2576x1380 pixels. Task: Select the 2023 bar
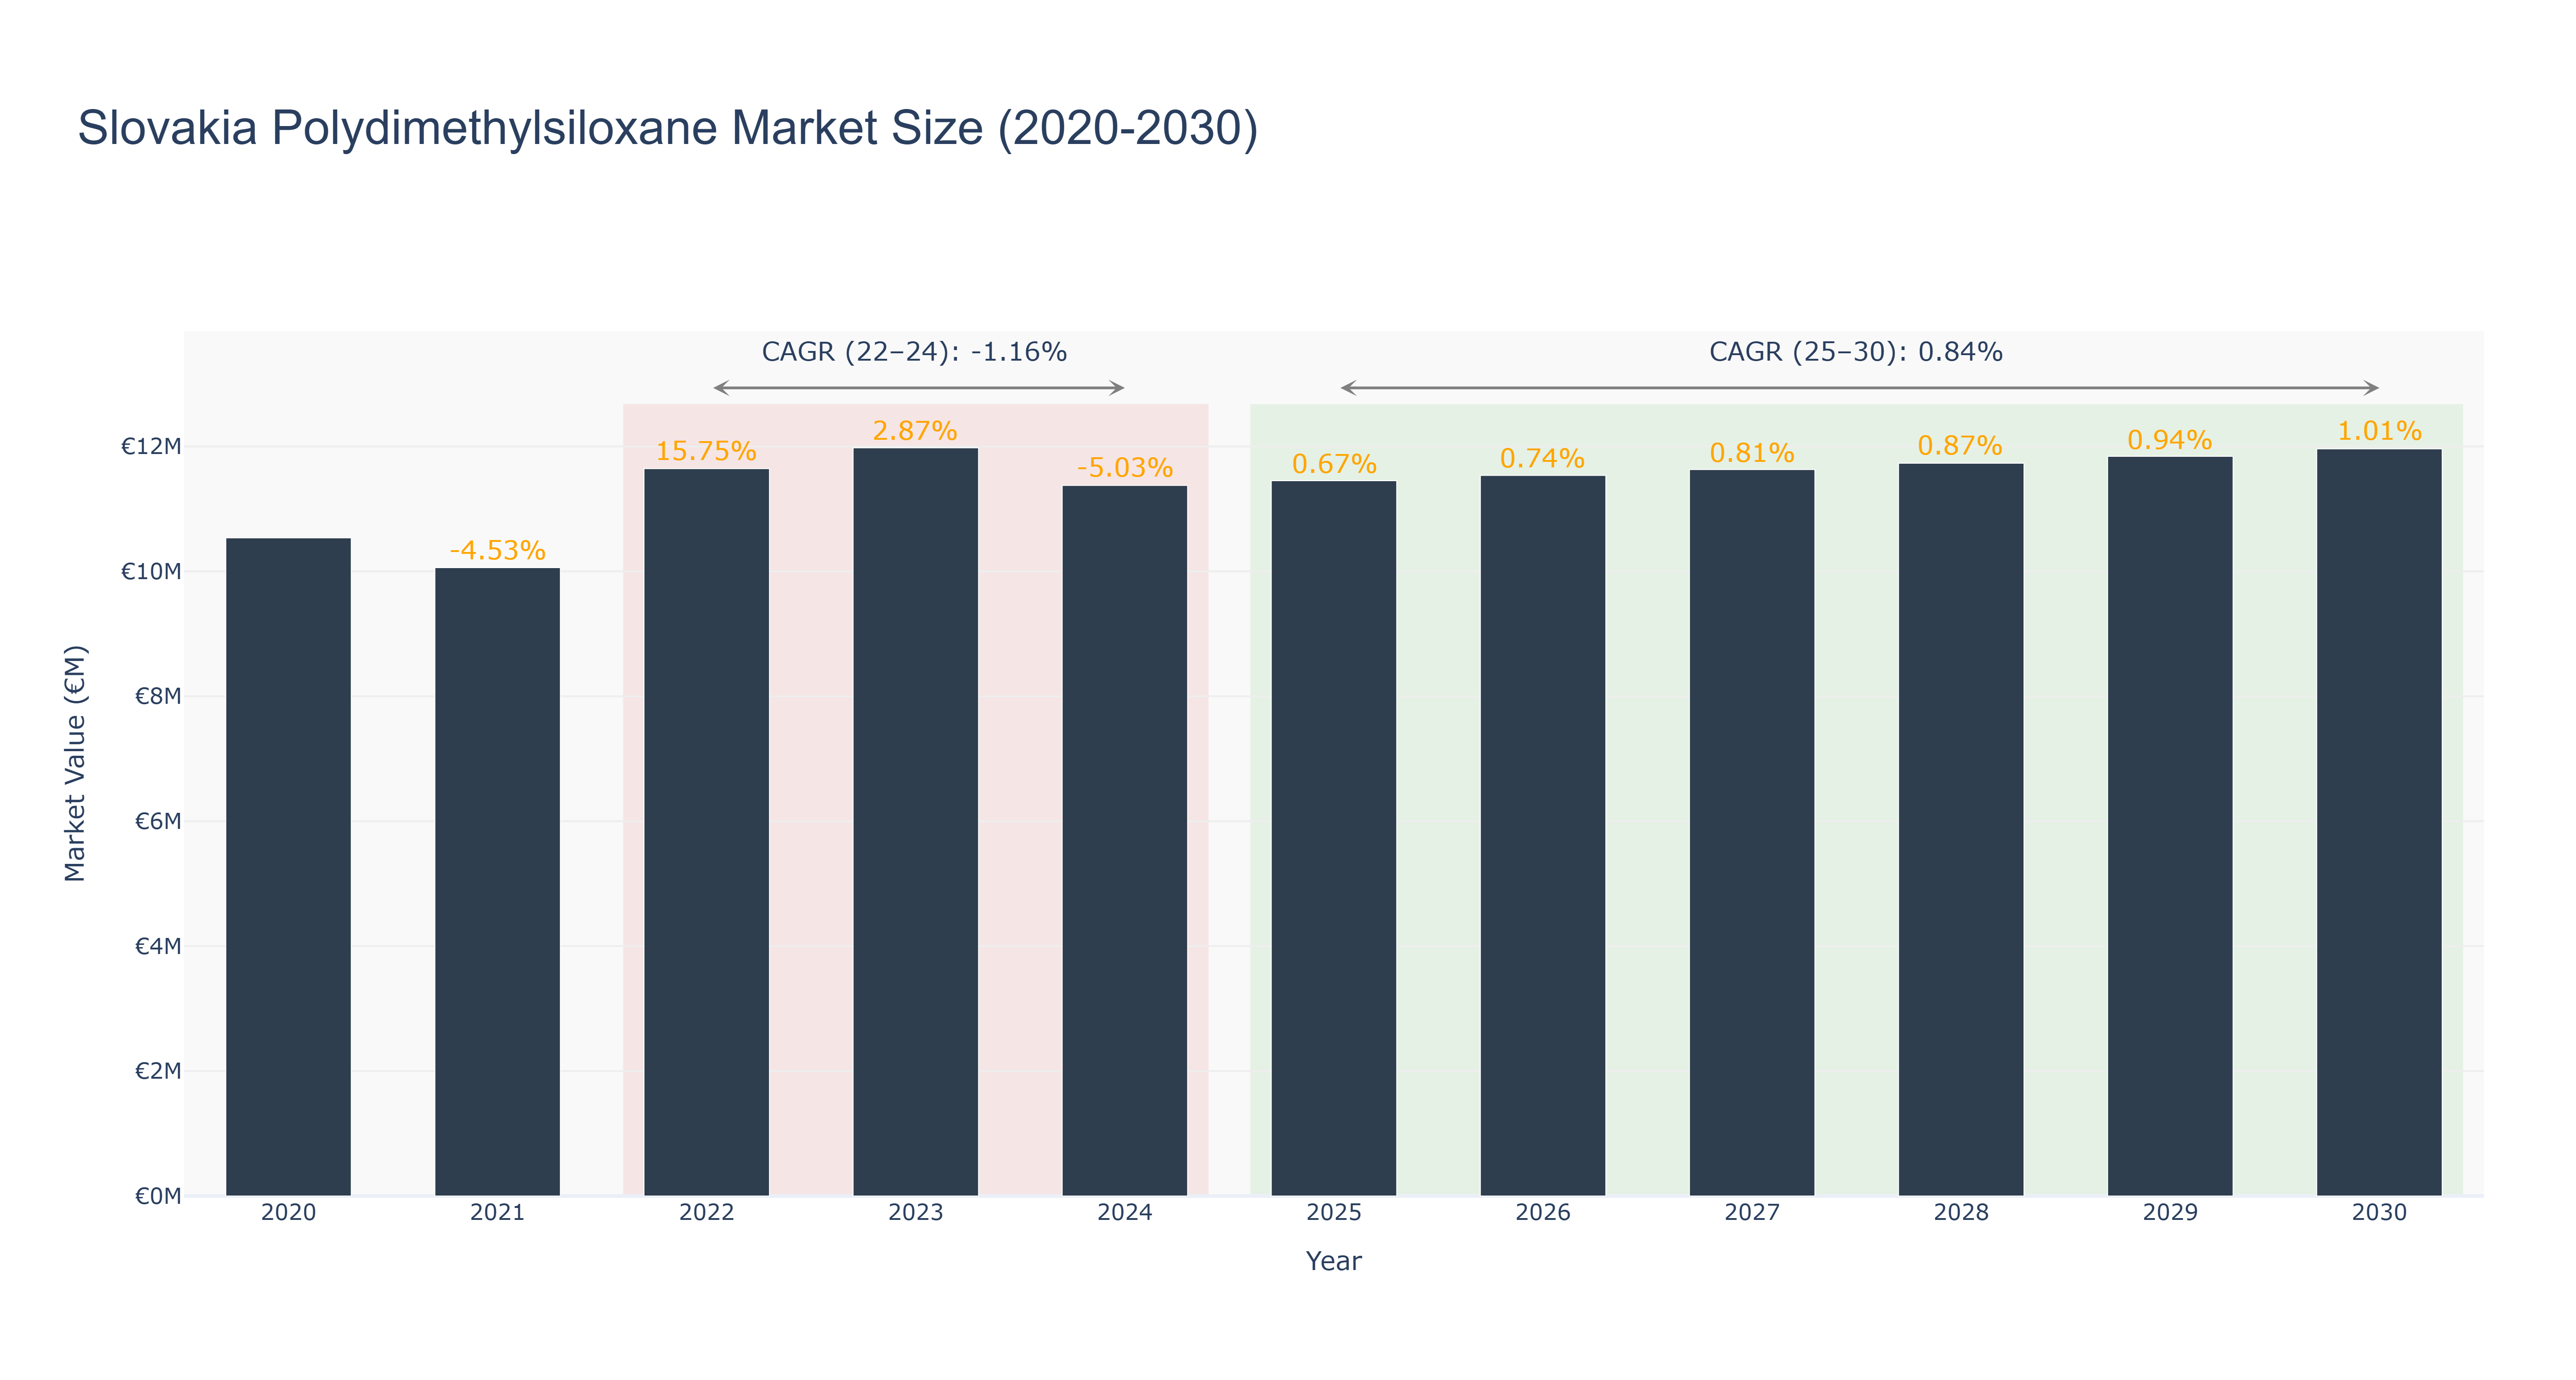[x=915, y=822]
